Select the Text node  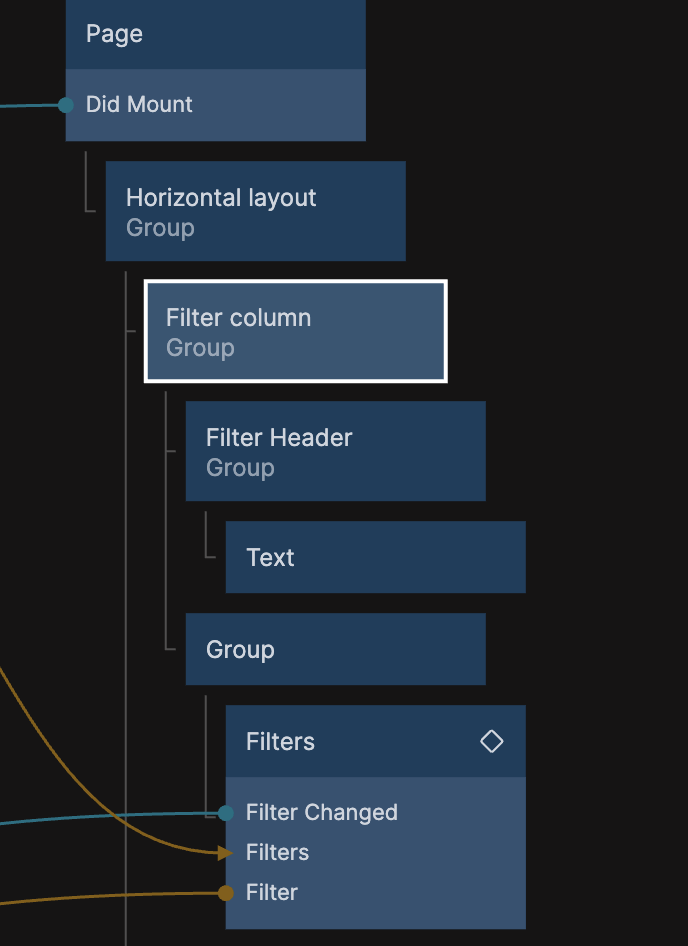[x=375, y=557]
